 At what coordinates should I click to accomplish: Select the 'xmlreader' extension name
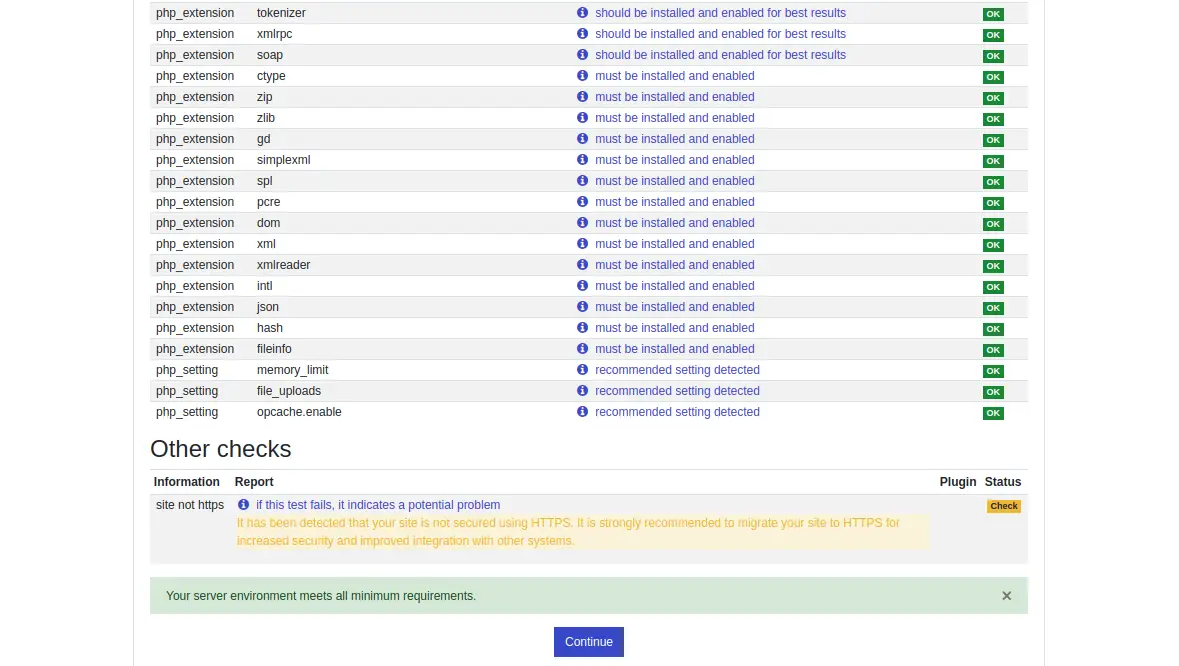(283, 265)
